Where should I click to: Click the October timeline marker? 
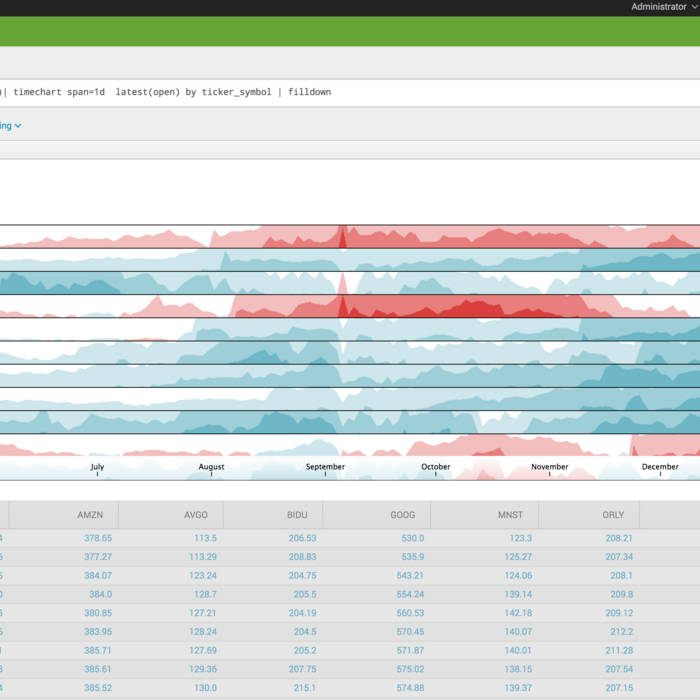point(436,467)
